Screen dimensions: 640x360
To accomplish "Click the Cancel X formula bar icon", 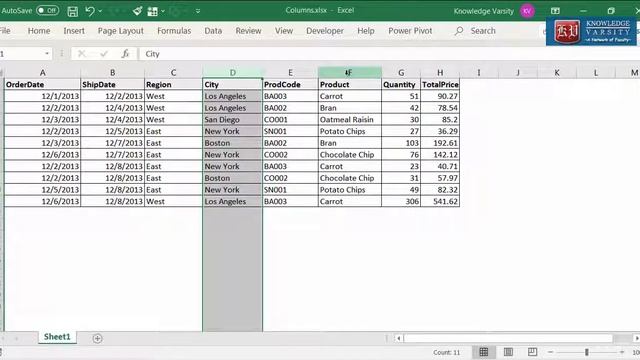I will (82, 54).
